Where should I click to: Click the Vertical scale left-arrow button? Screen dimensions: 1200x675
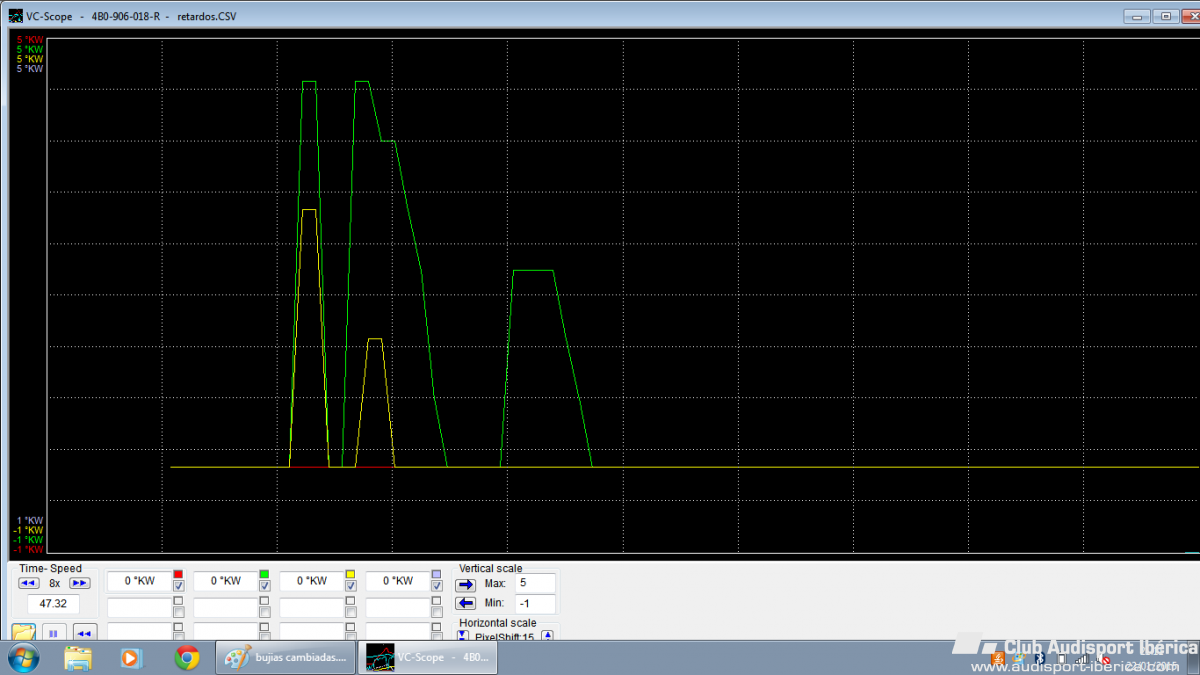[466, 603]
